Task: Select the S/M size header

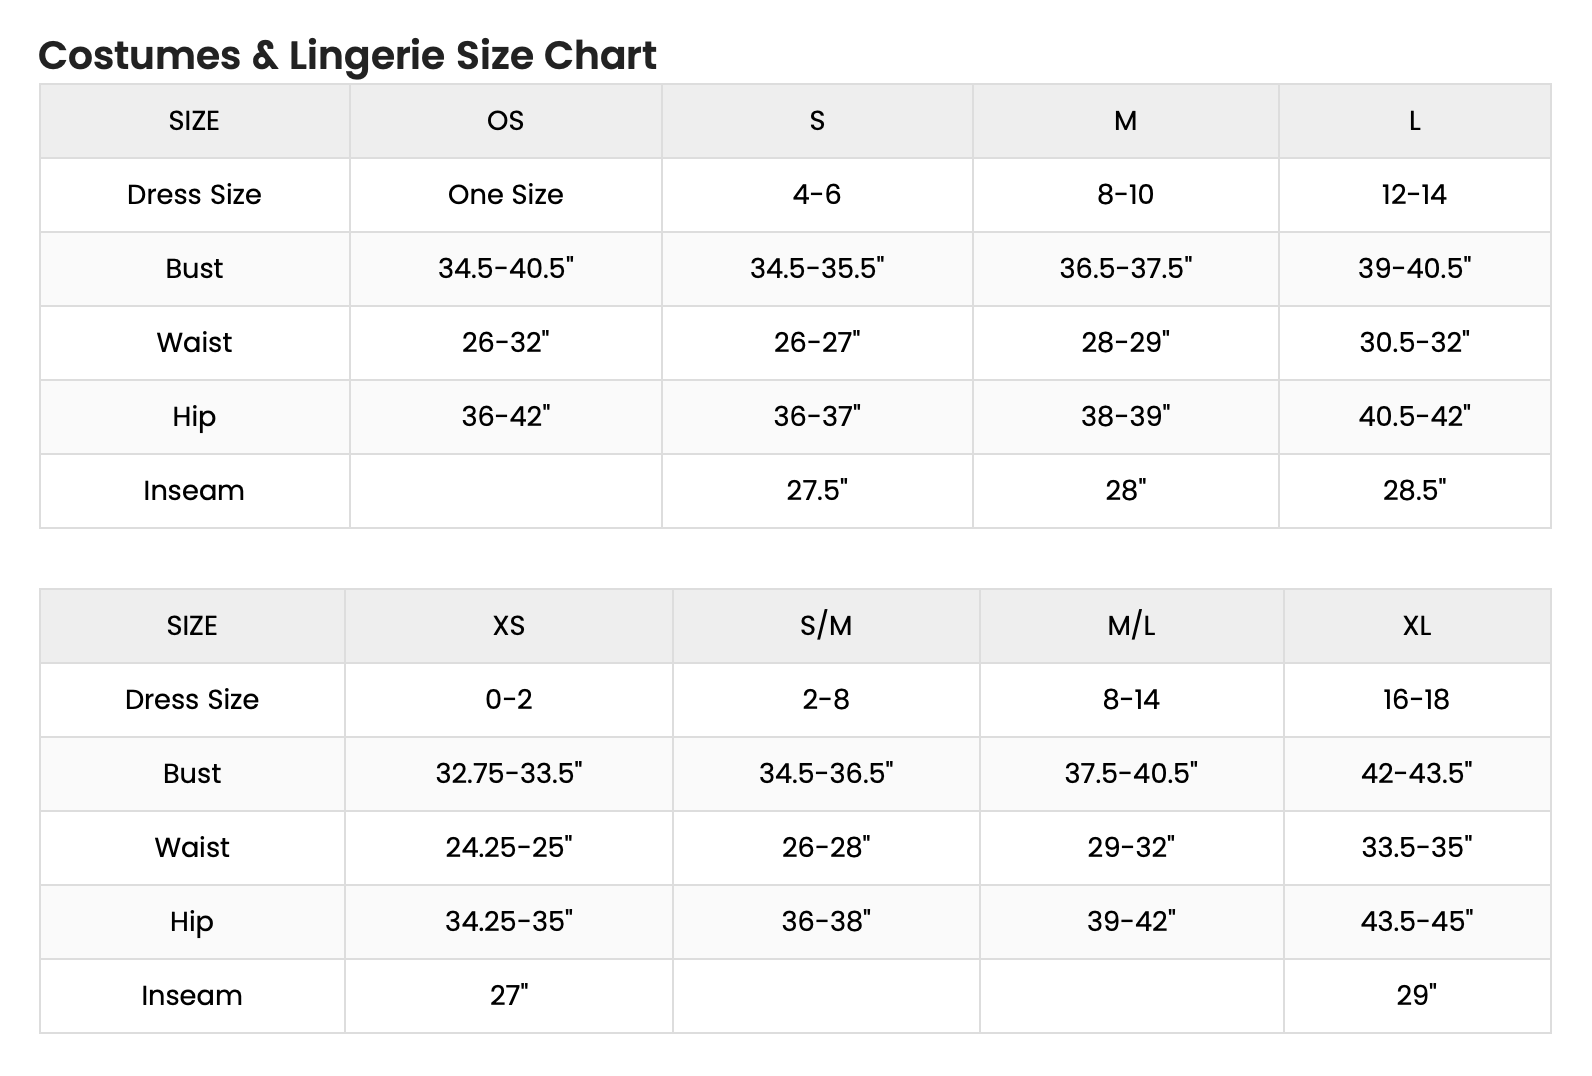Action: 826,626
